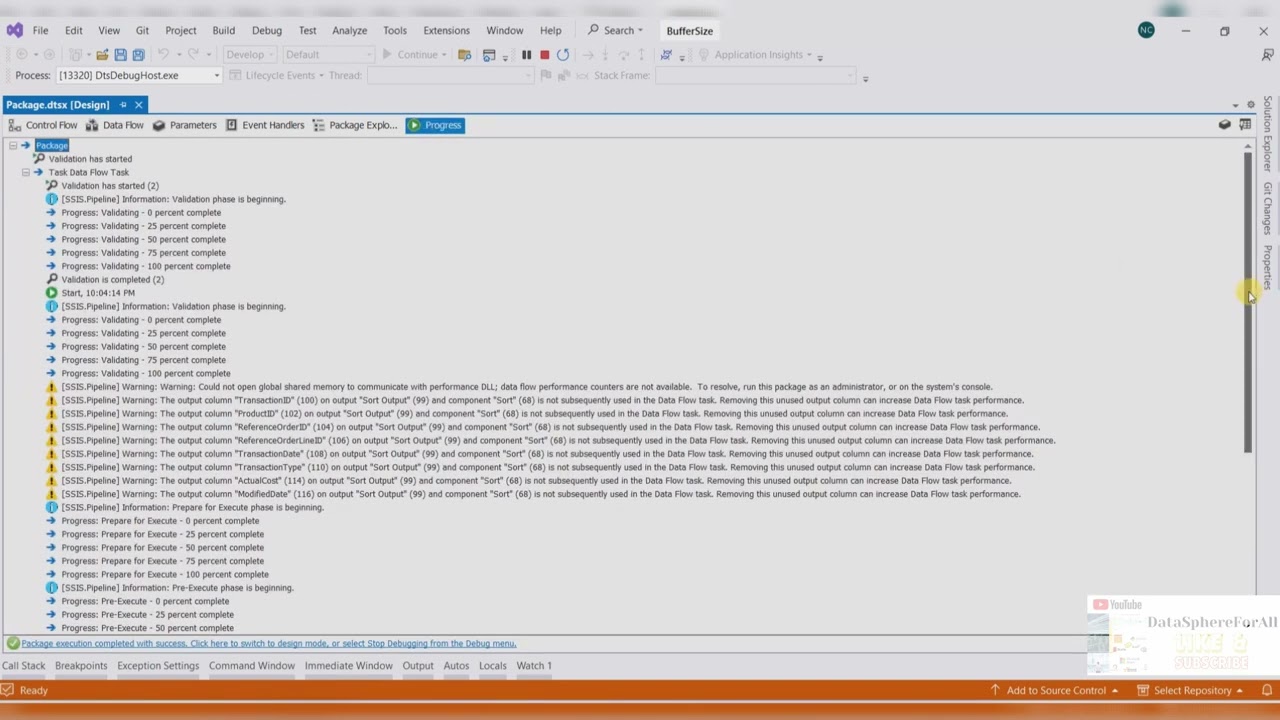Click the notifications bell icon
The image size is (1280, 720).
1266,691
